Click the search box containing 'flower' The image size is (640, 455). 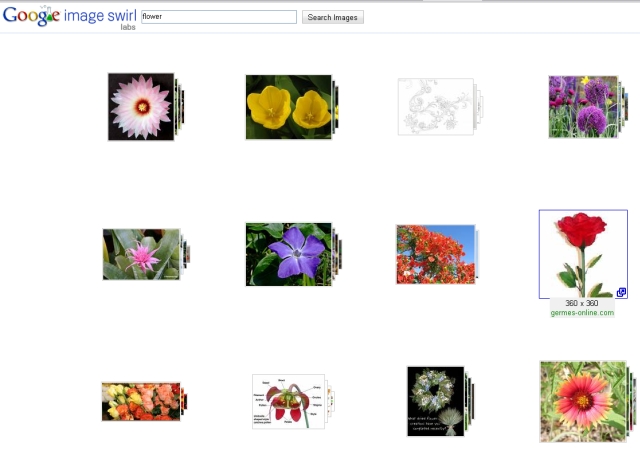pos(218,17)
